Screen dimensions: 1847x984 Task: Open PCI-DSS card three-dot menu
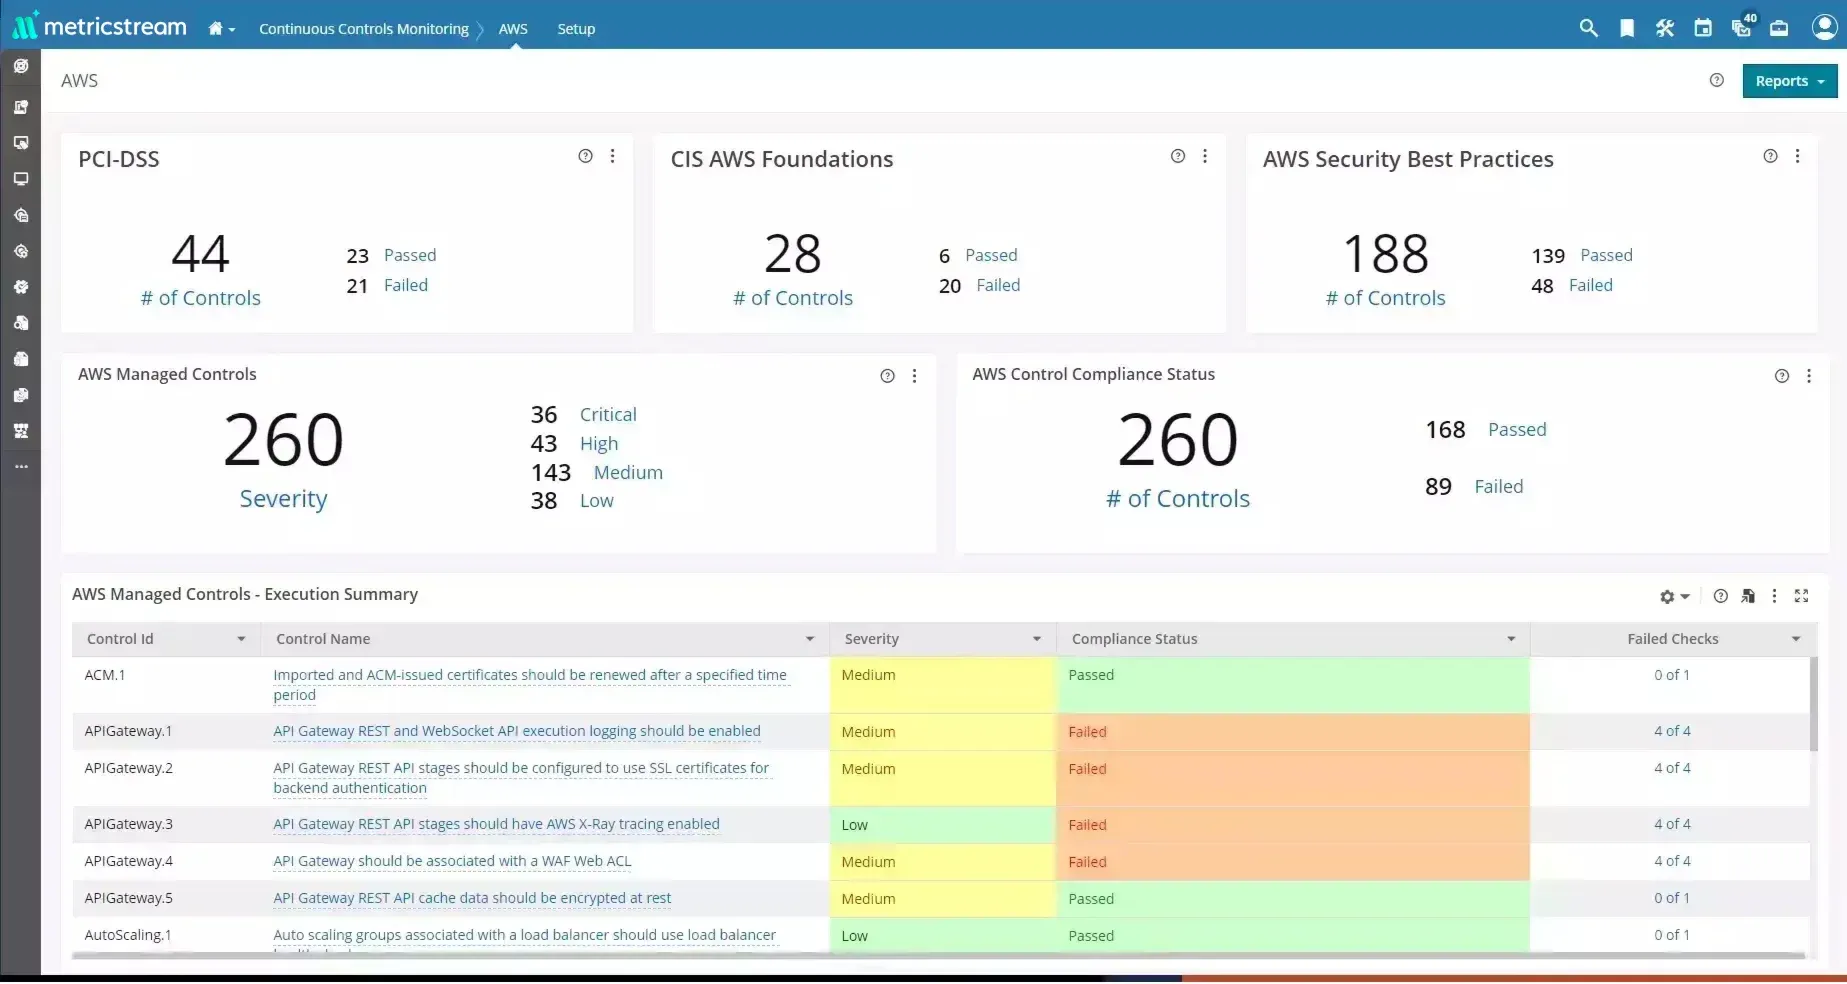[613, 156]
